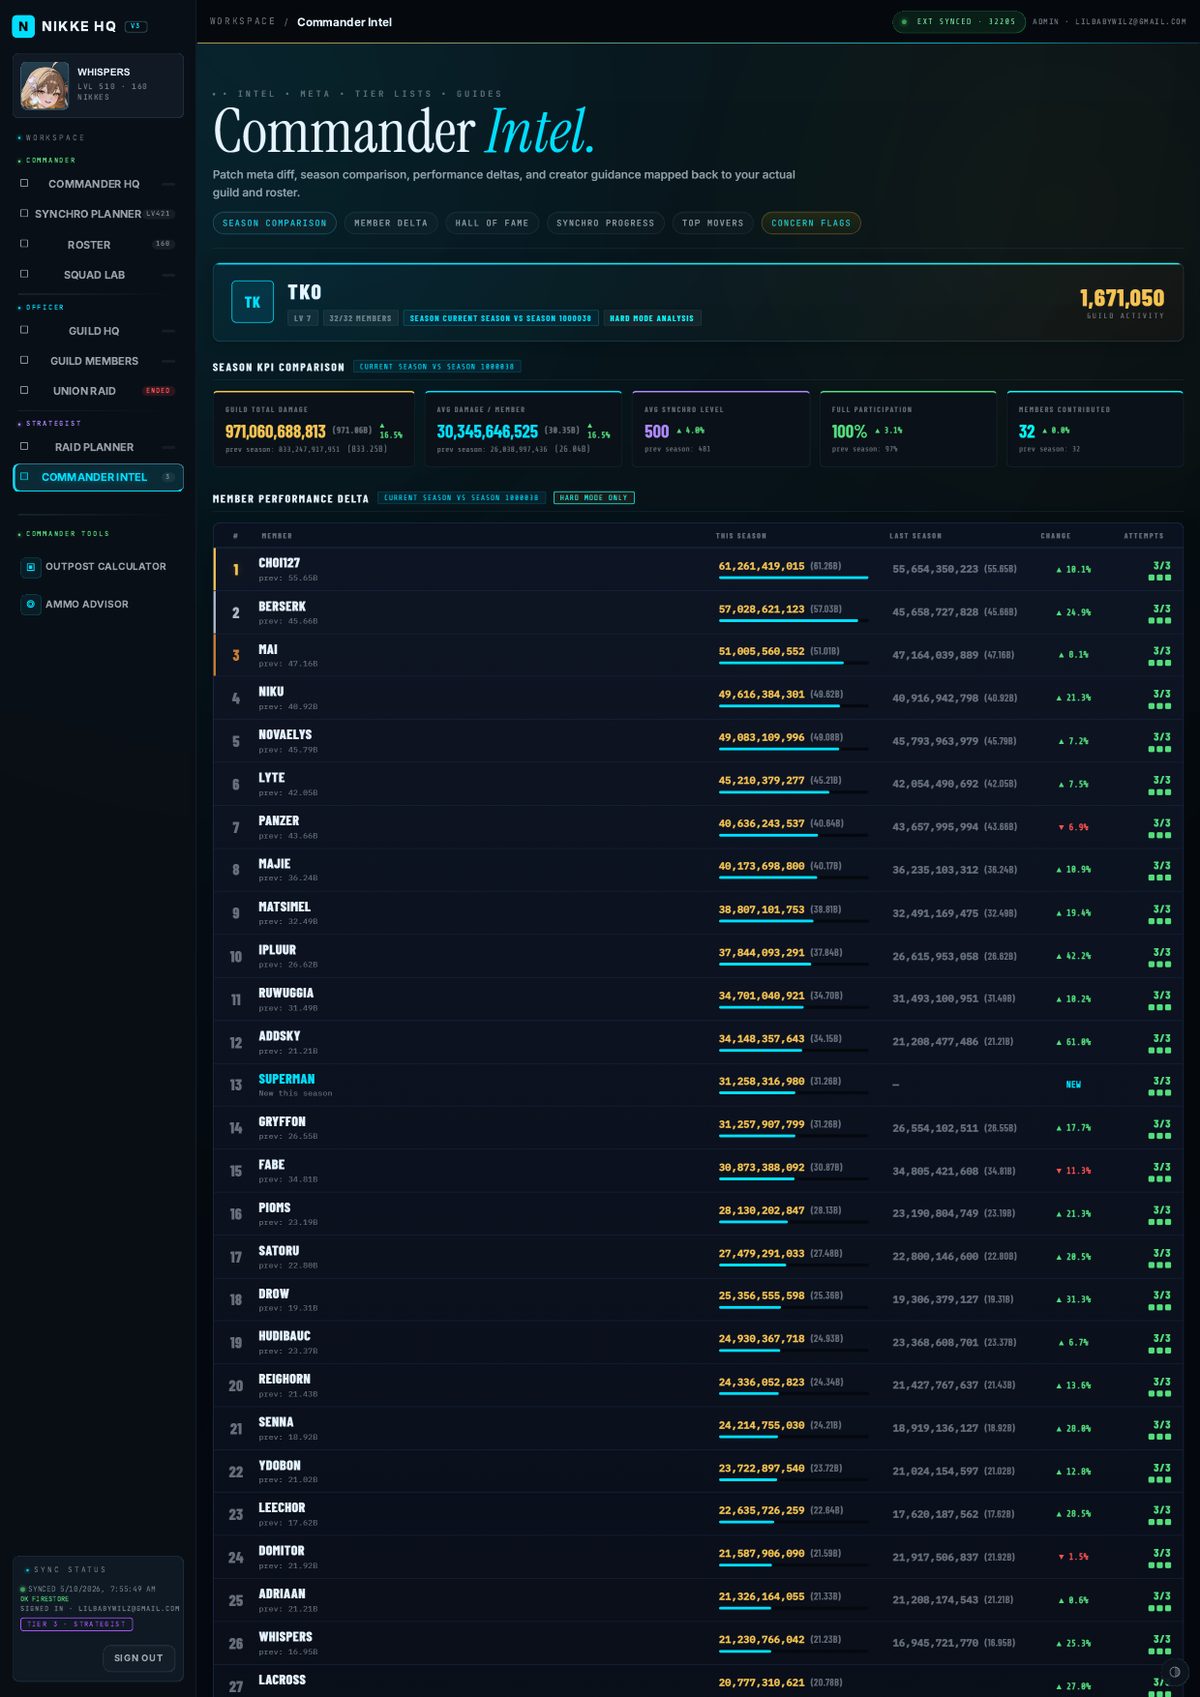Click the Outpost Calculator tool icon
The width and height of the screenshot is (1200, 1697).
point(31,567)
